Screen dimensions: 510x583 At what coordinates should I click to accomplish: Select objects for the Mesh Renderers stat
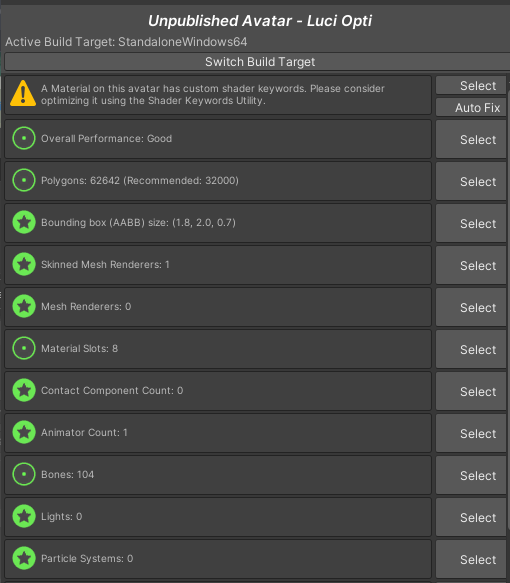471,307
